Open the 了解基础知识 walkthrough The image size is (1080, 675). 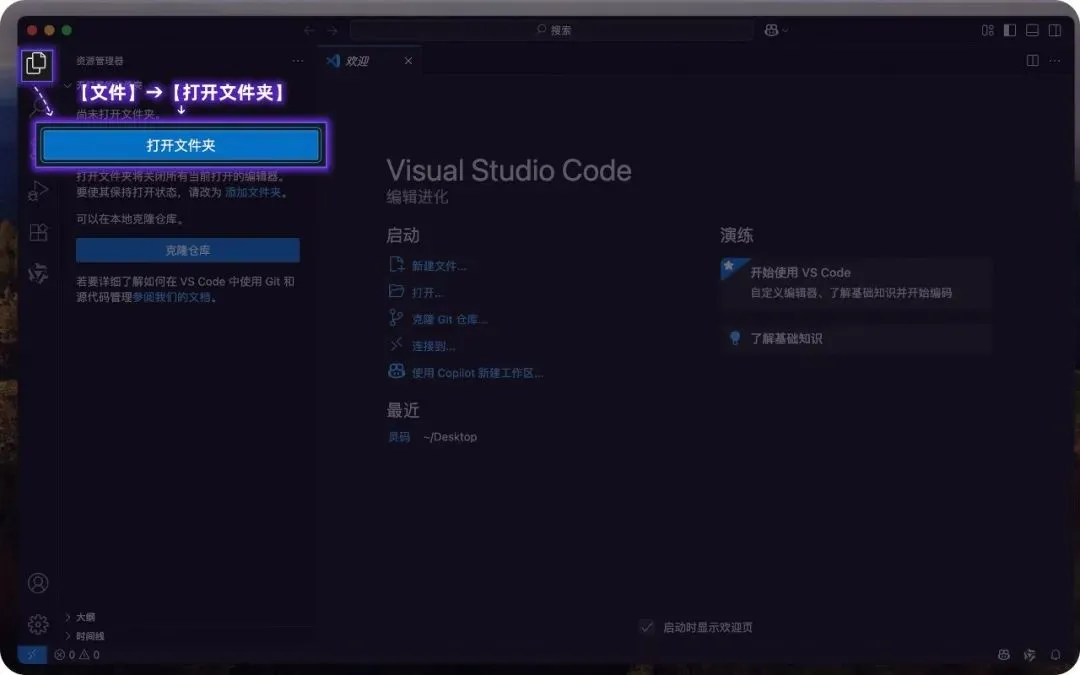(855, 338)
